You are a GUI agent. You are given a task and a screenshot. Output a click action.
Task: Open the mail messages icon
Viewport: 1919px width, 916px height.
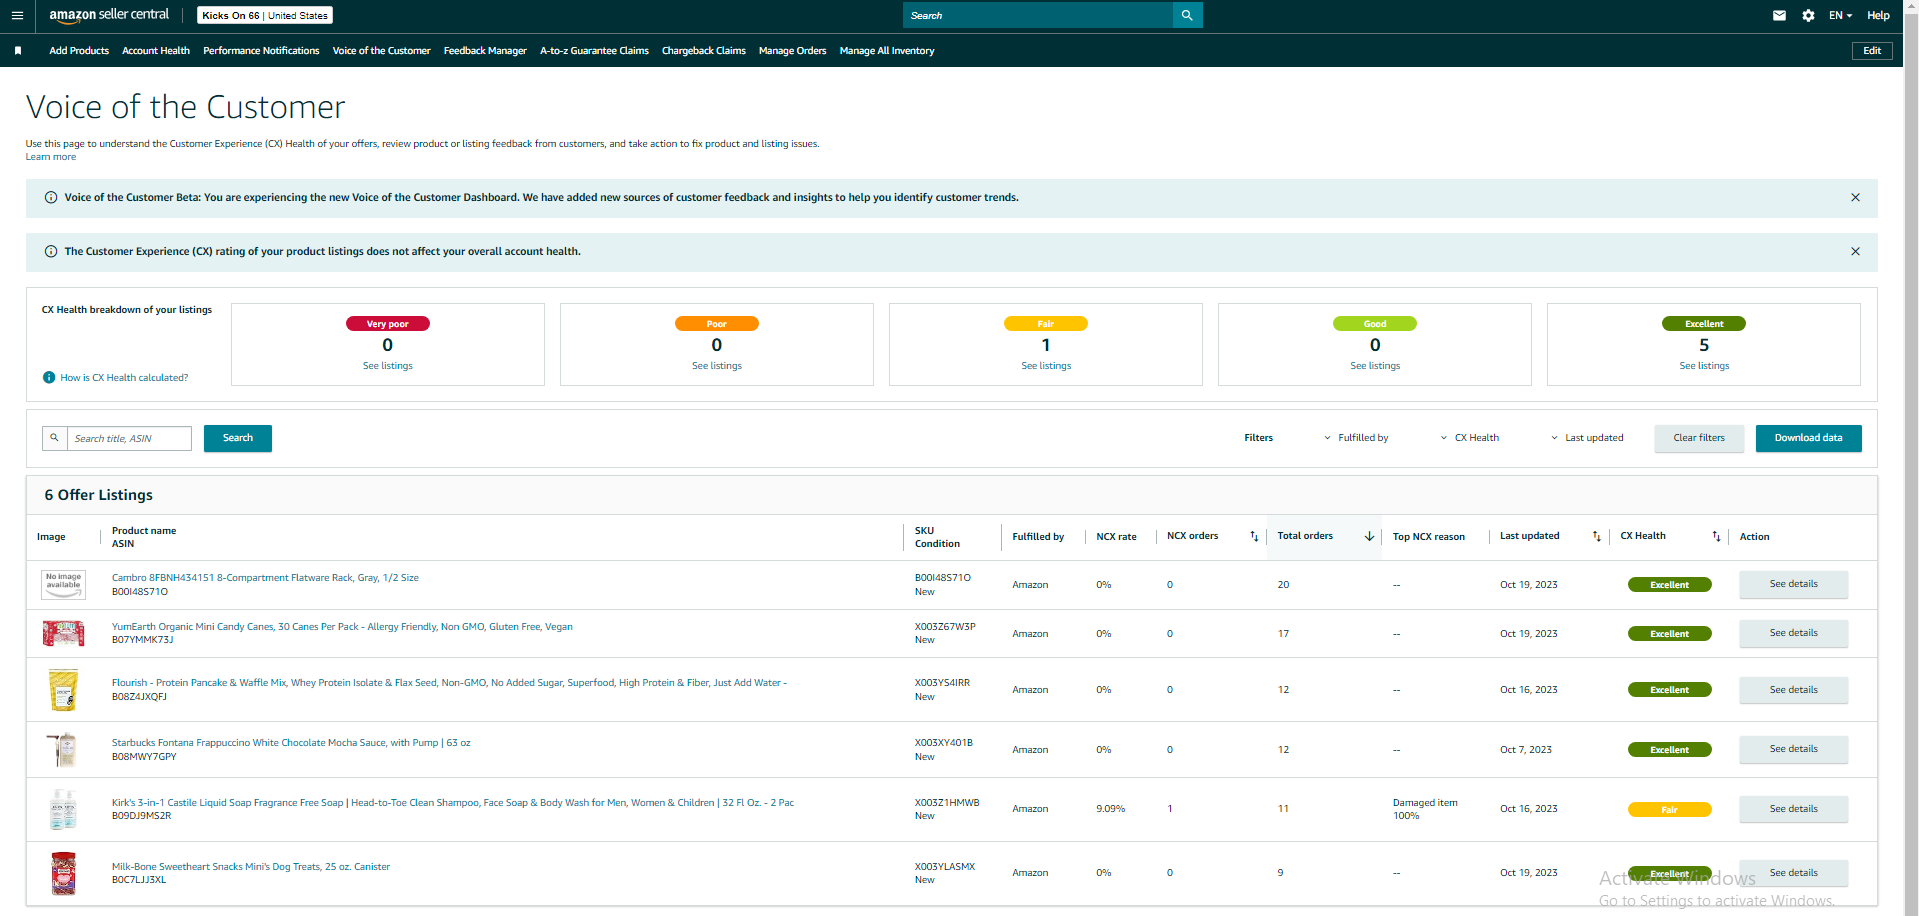click(1779, 15)
